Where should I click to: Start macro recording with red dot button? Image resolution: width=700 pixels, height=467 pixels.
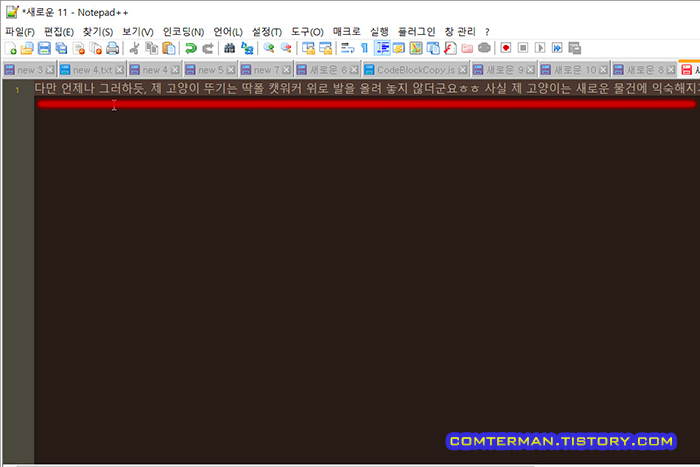coord(506,48)
